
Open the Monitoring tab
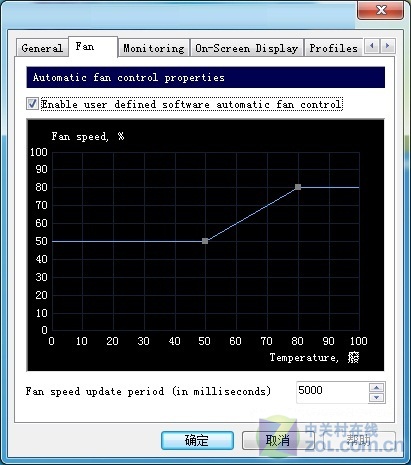coord(154,48)
